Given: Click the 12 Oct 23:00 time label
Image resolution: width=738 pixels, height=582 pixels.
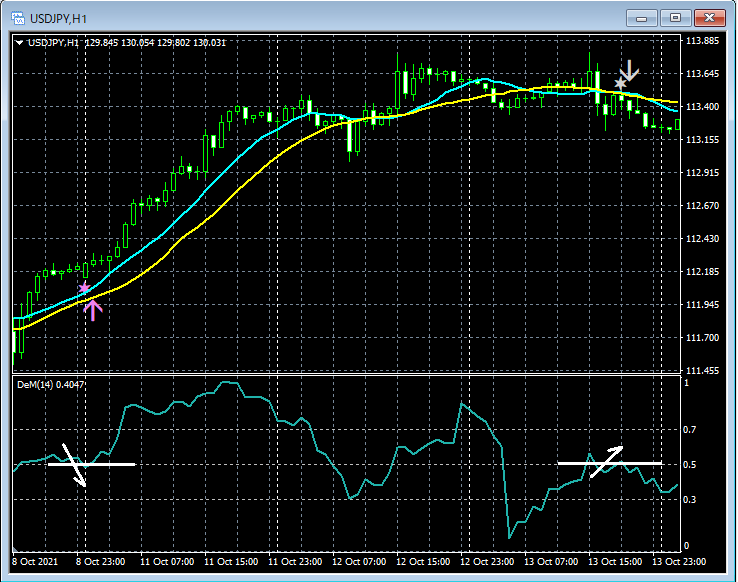Looking at the screenshot, I should [x=487, y=561].
